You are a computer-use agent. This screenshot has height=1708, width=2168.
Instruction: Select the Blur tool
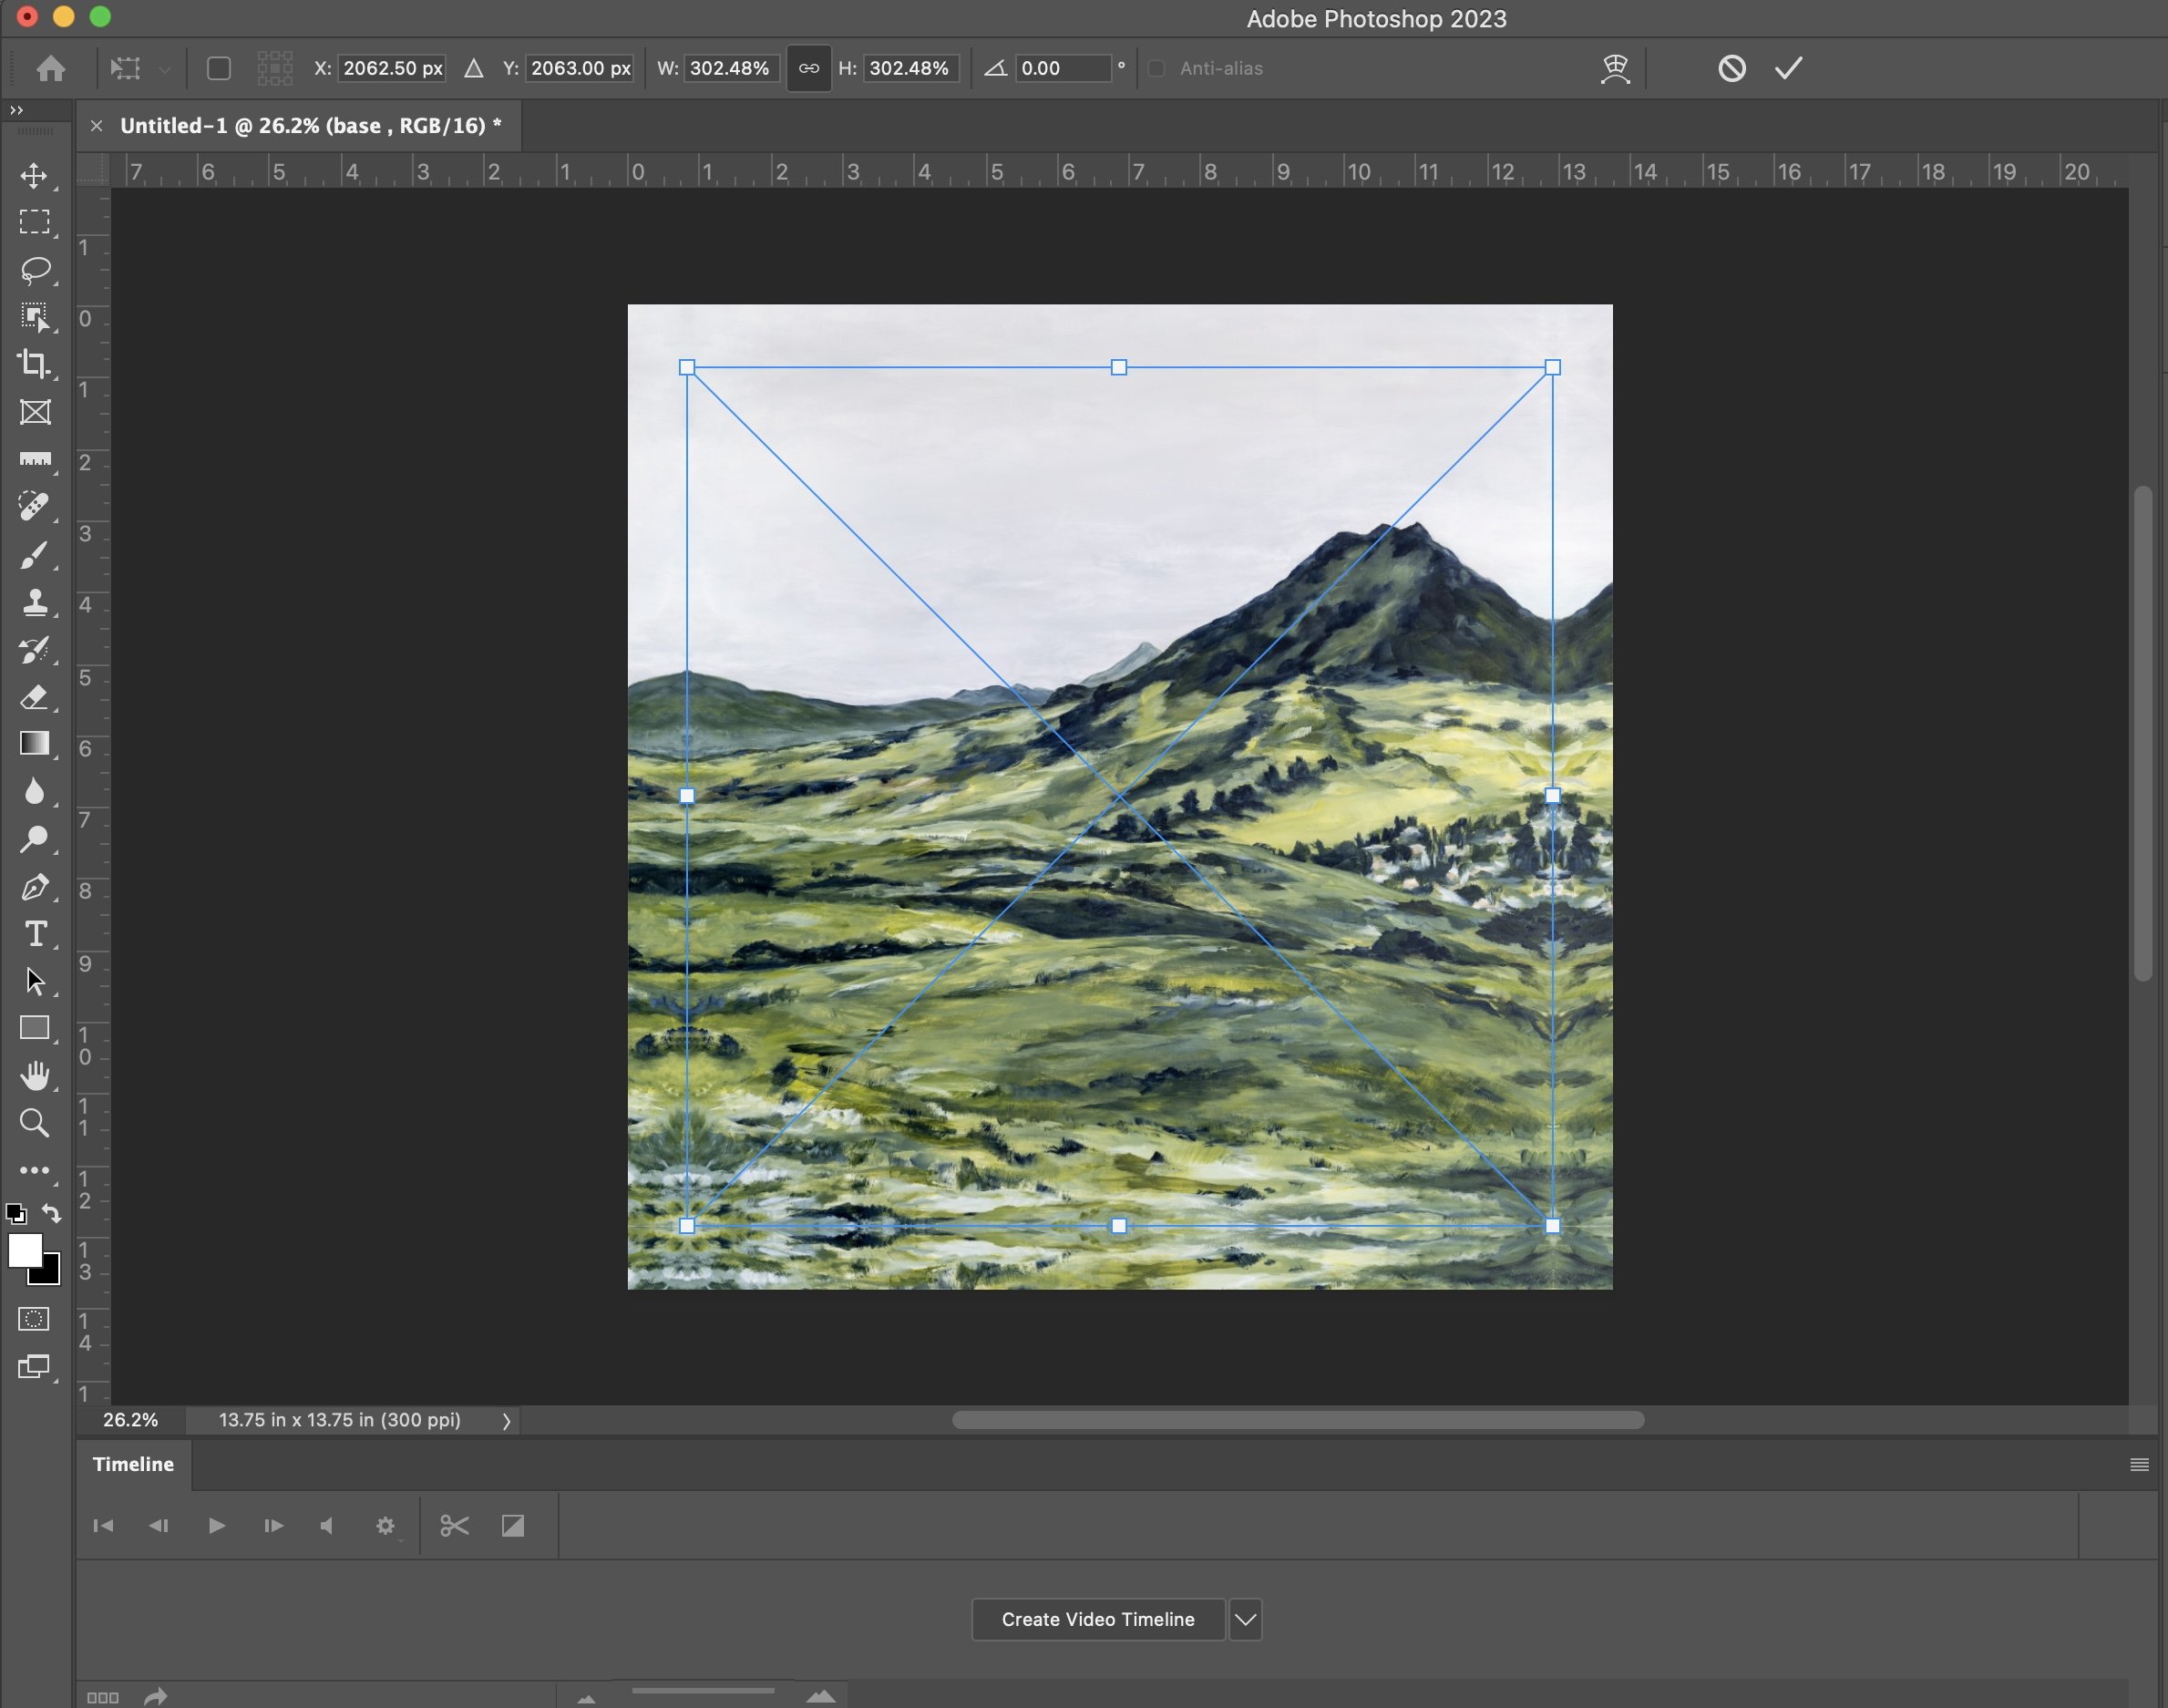pyautogui.click(x=35, y=791)
